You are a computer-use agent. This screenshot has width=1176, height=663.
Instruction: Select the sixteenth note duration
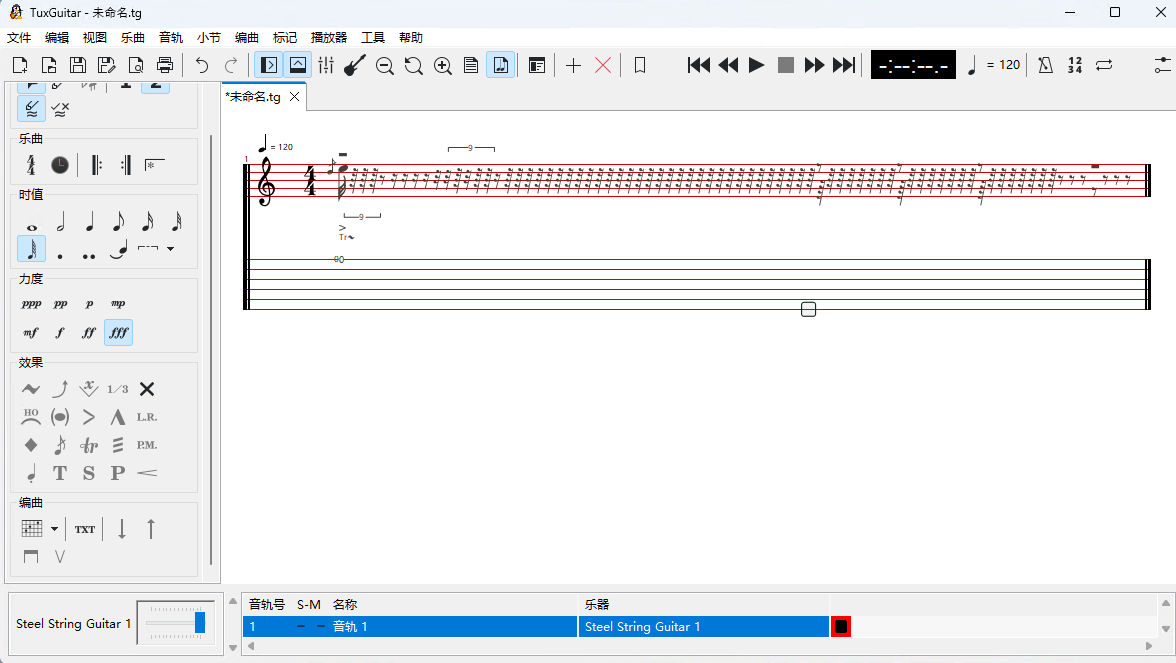point(148,222)
